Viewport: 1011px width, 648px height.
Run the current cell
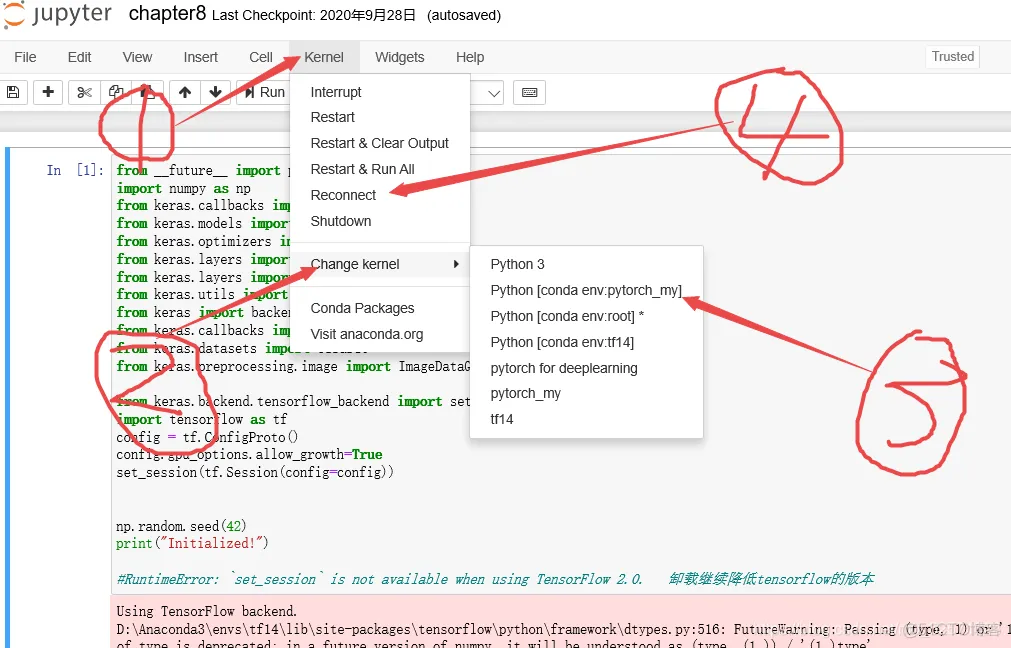click(264, 92)
